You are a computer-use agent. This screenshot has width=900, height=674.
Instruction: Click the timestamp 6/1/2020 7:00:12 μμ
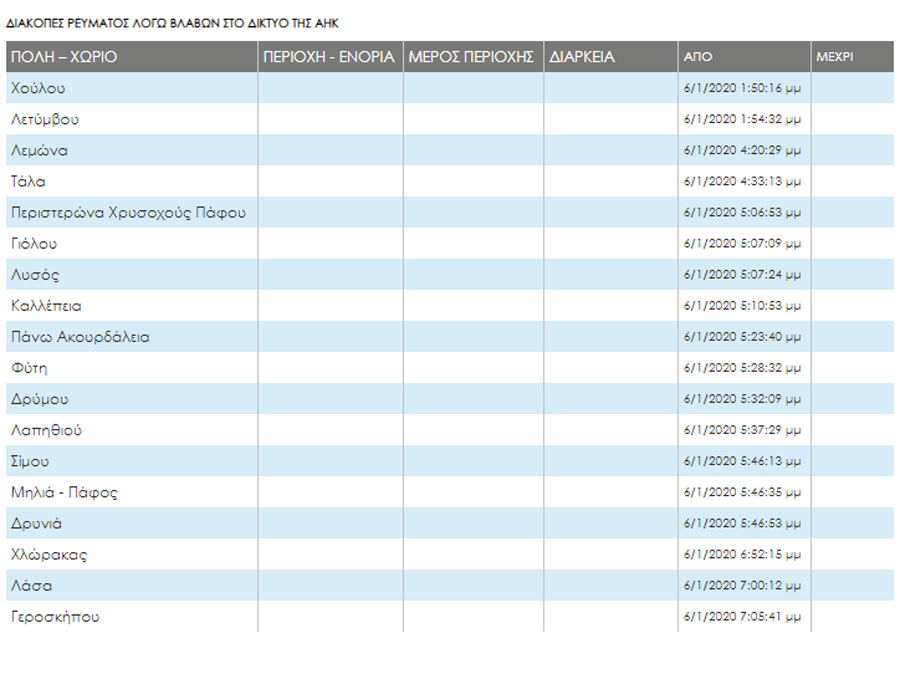(742, 585)
